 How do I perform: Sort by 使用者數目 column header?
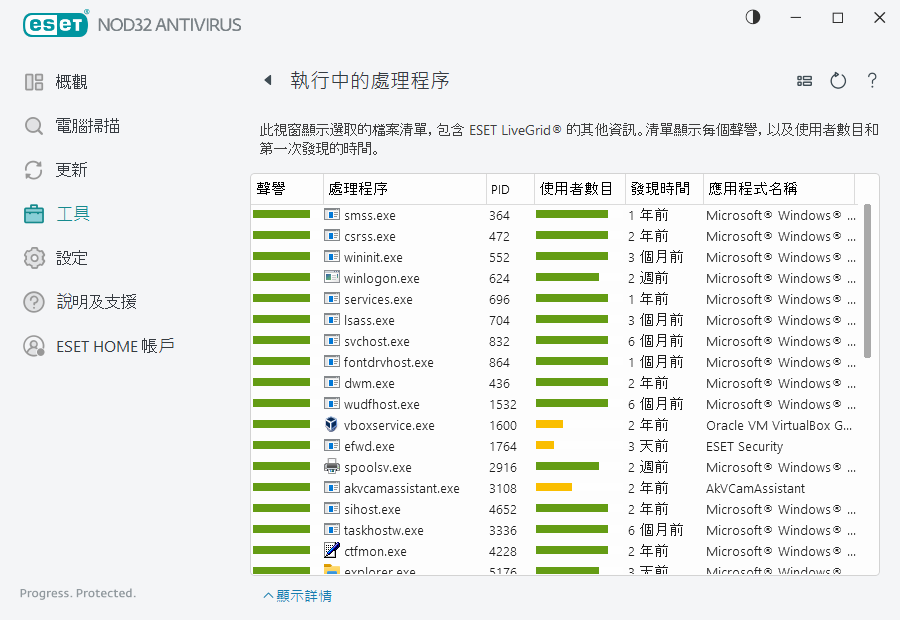pyautogui.click(x=580, y=189)
